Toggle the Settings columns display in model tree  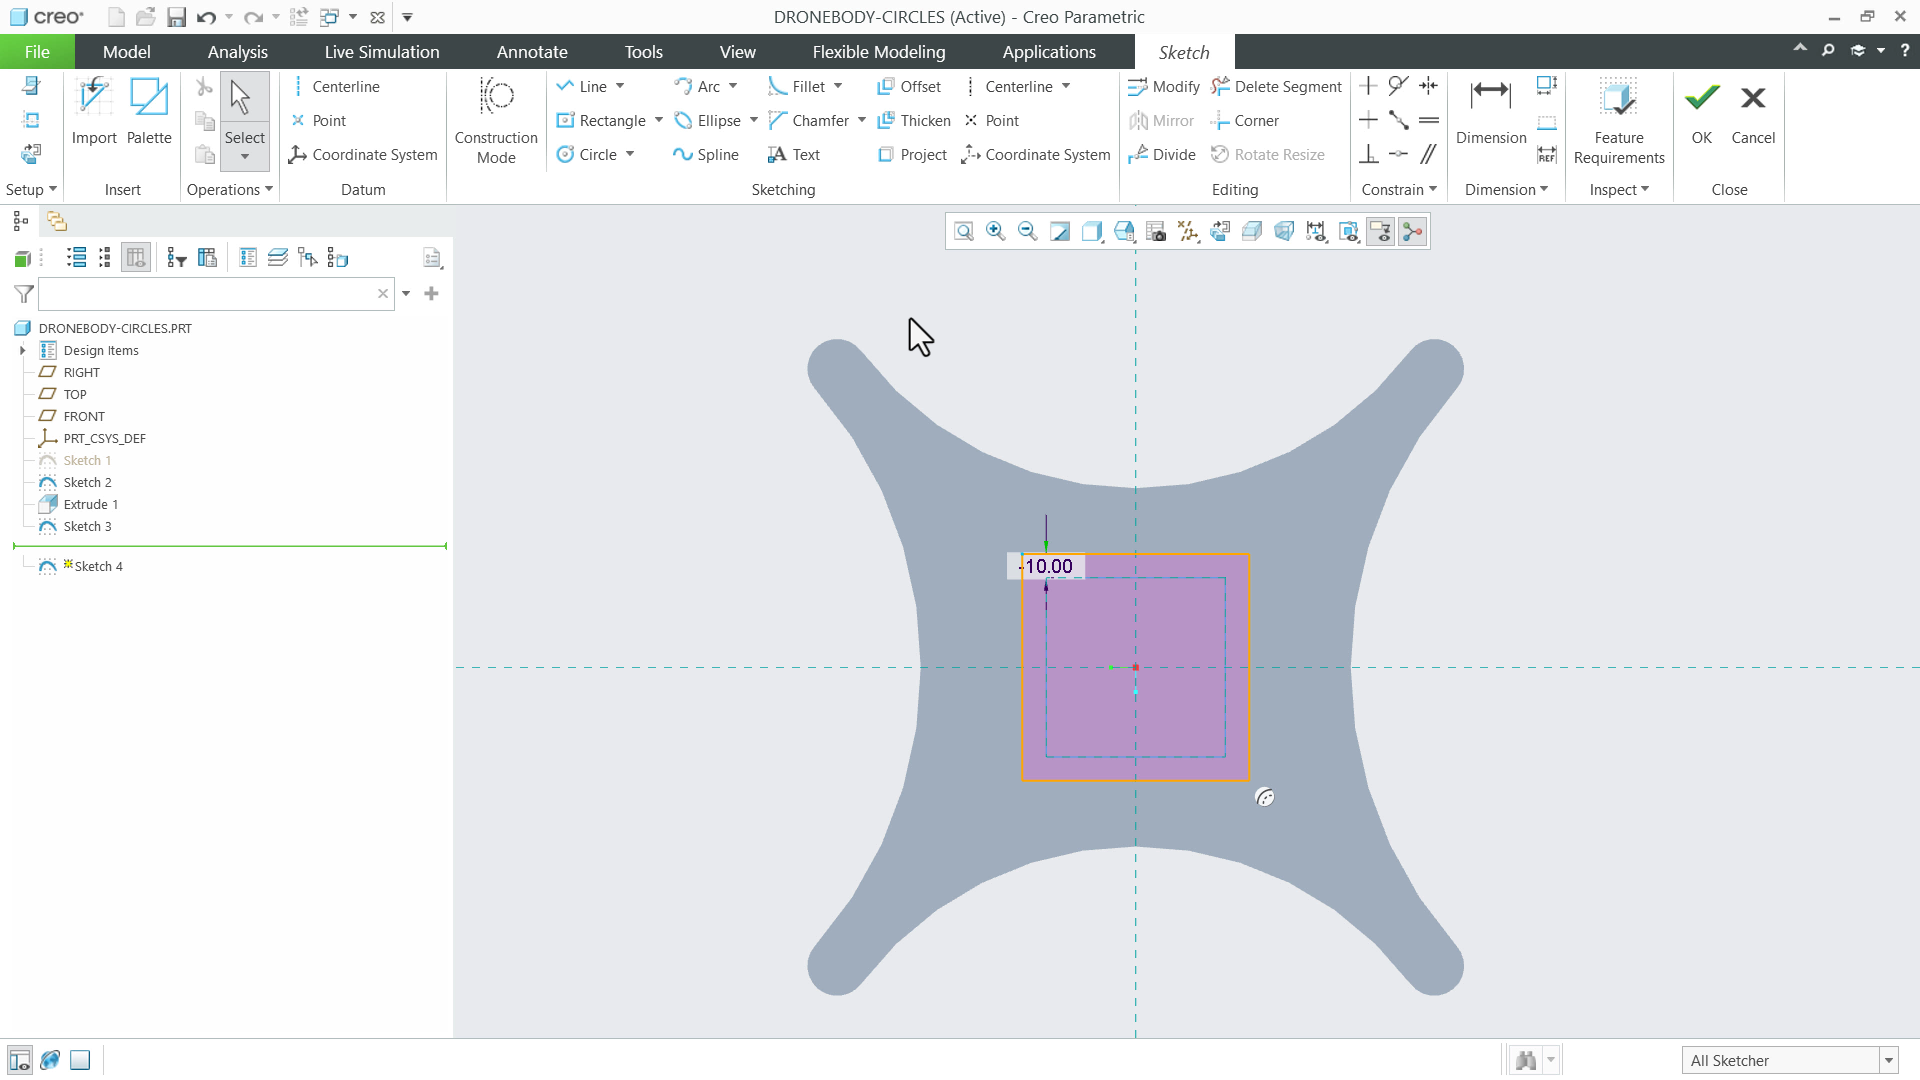pyautogui.click(x=135, y=257)
